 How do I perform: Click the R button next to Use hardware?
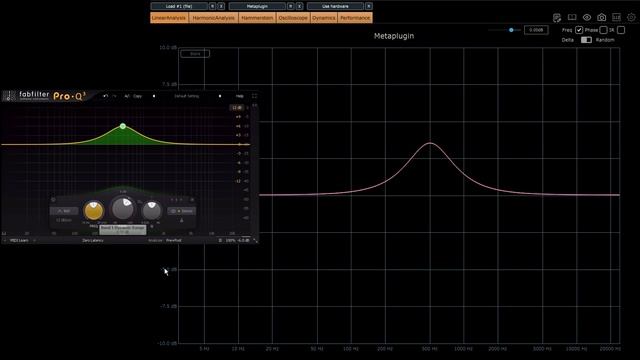[x=369, y=6]
